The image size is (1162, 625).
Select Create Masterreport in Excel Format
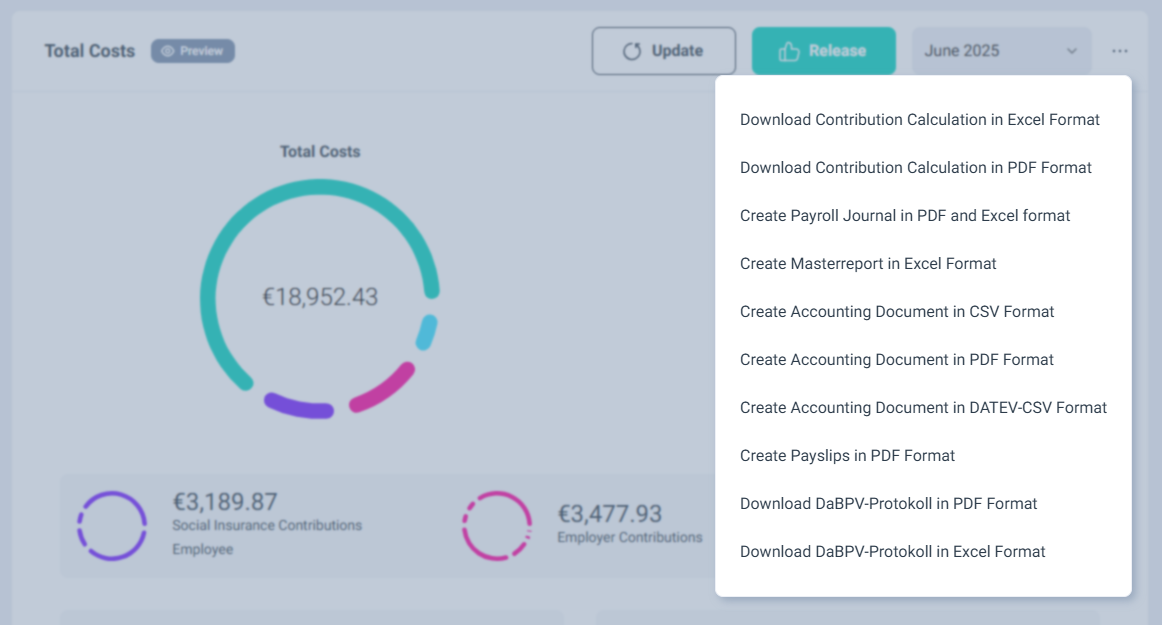(x=867, y=264)
